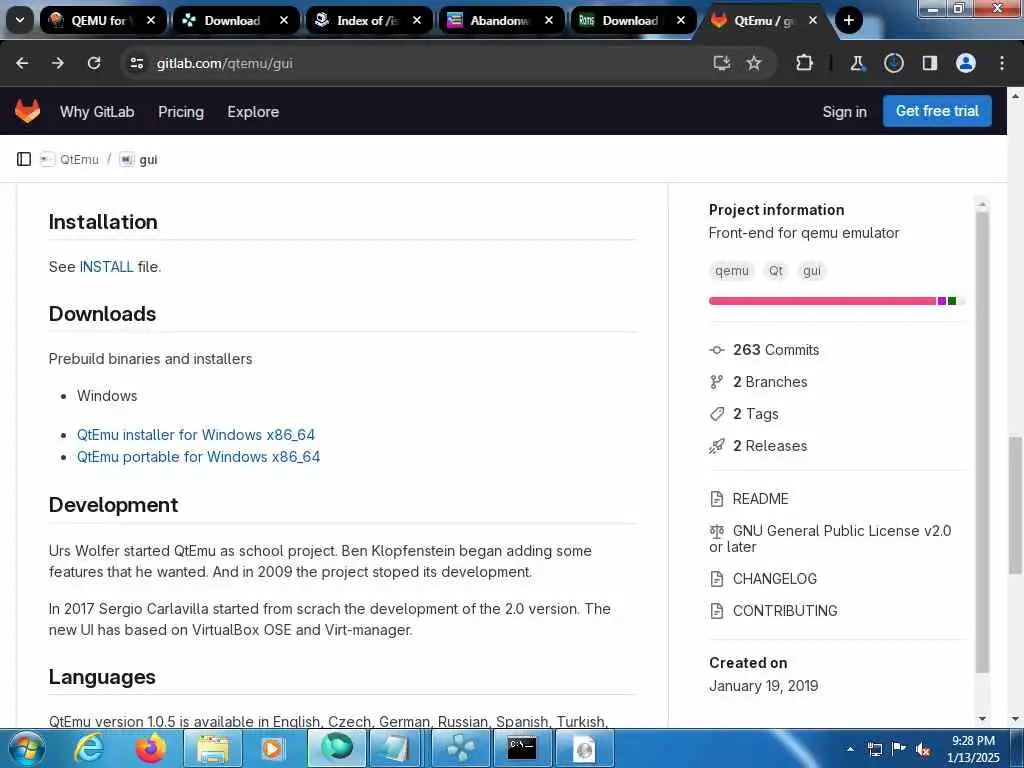Click the gui breadcrumb link
1024x768 pixels.
148,159
